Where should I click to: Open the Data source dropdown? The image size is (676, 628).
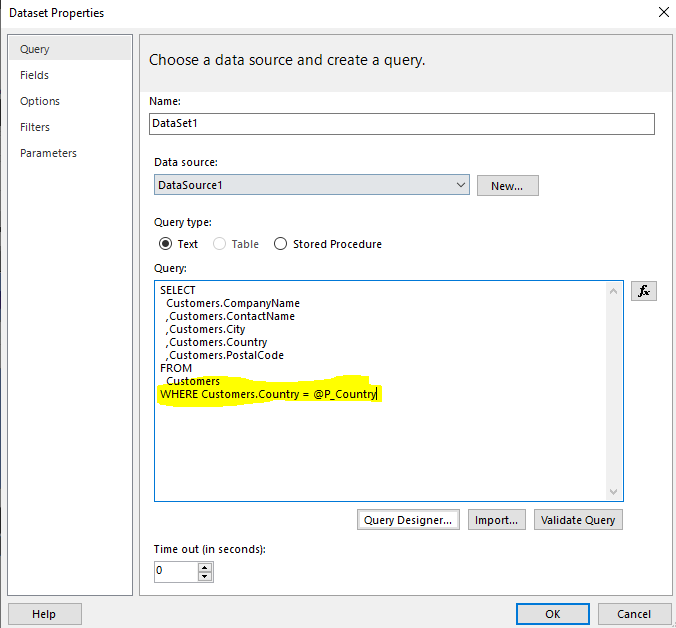[312, 185]
